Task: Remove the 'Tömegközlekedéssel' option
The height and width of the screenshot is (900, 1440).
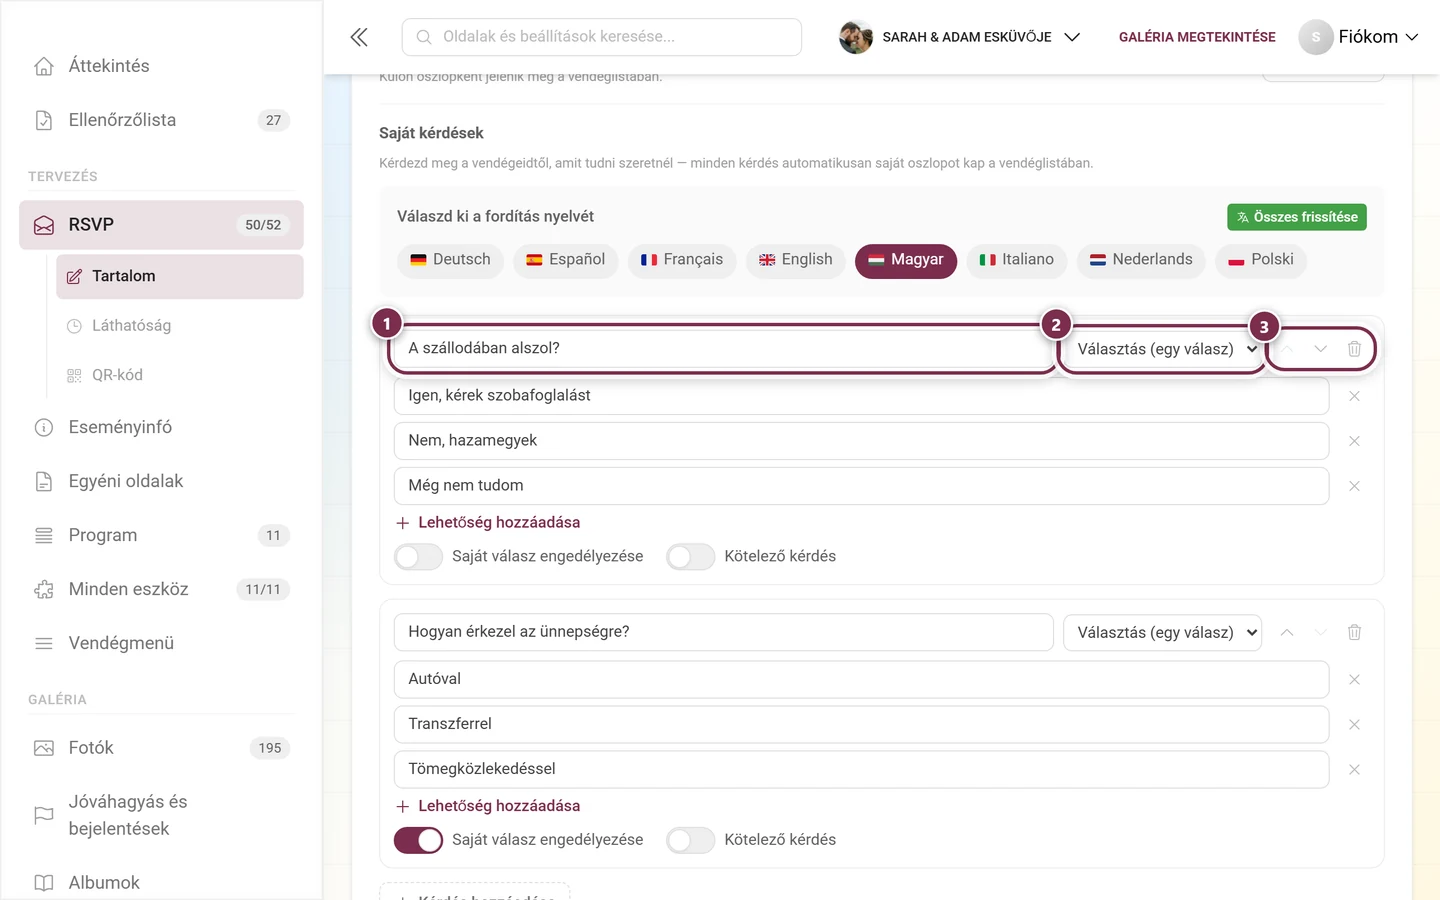Action: coord(1354,770)
